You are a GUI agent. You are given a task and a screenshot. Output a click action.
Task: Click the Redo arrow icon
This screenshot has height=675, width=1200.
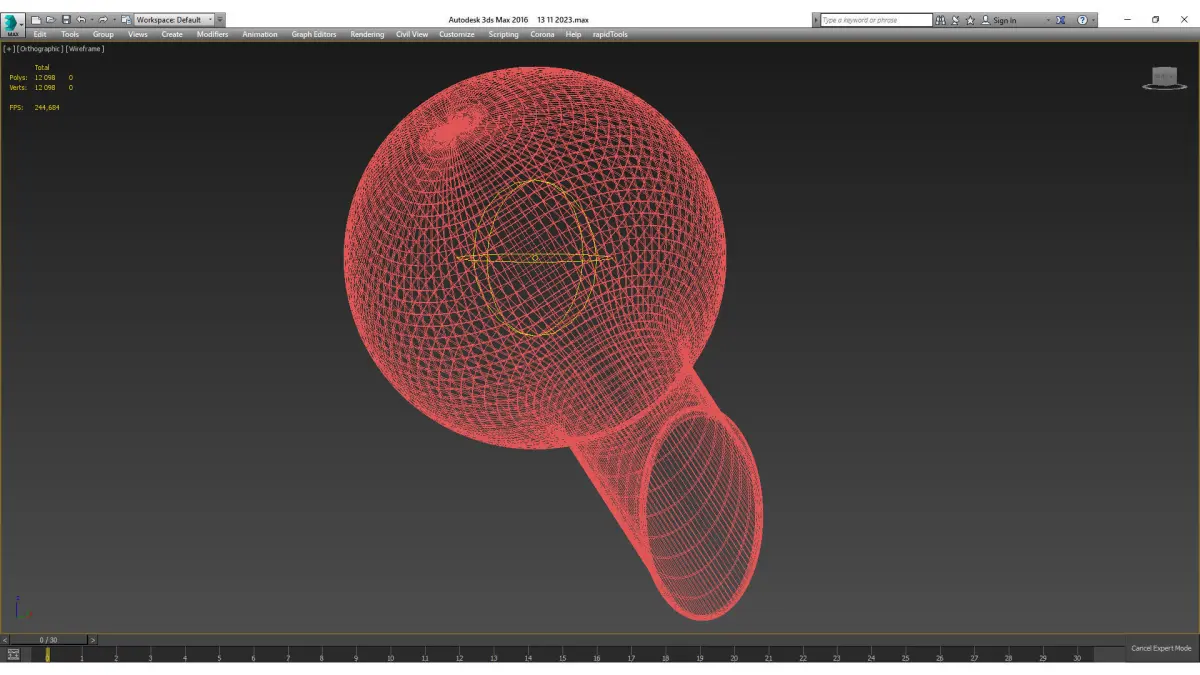pyautogui.click(x=102, y=20)
